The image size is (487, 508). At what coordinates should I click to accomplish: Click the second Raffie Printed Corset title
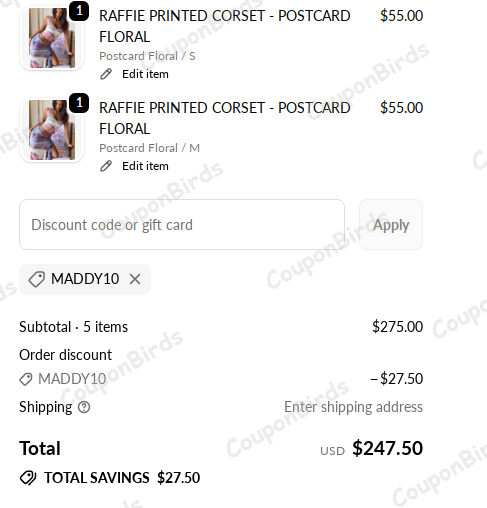[x=225, y=118]
